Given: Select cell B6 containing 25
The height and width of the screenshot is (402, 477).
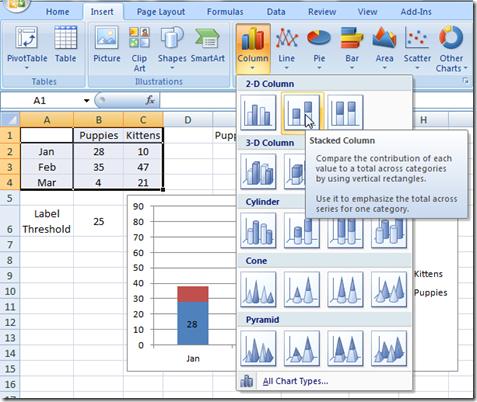Looking at the screenshot, I should (x=98, y=221).
